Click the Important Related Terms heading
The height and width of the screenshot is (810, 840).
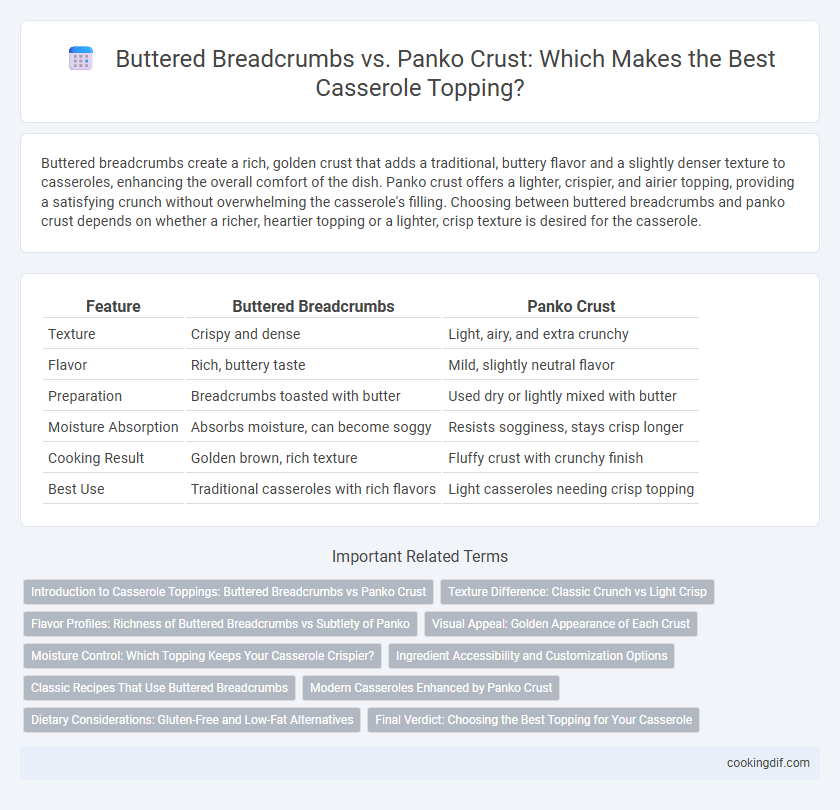(x=419, y=556)
